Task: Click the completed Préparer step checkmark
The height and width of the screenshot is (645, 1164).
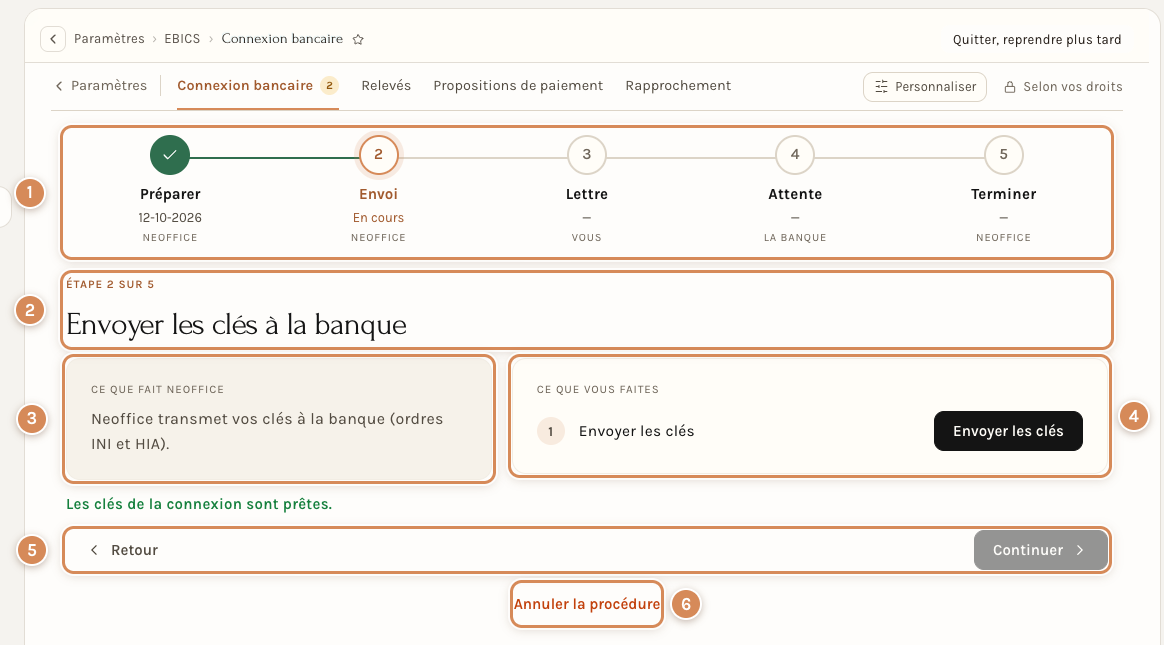Action: tap(170, 154)
